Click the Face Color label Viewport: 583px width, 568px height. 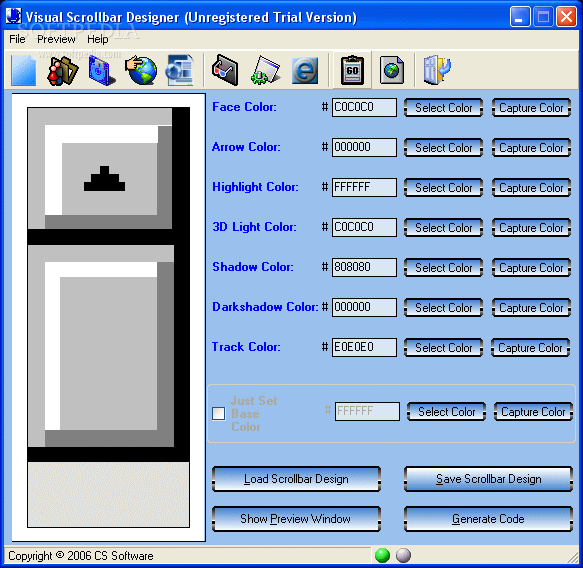click(244, 107)
